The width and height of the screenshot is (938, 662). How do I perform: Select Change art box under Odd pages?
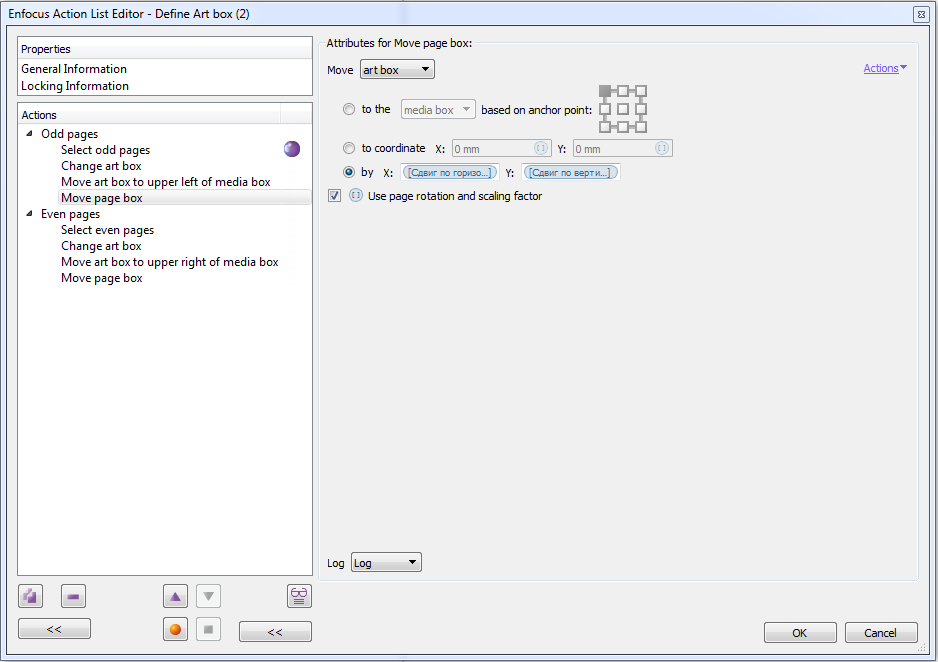tap(101, 166)
